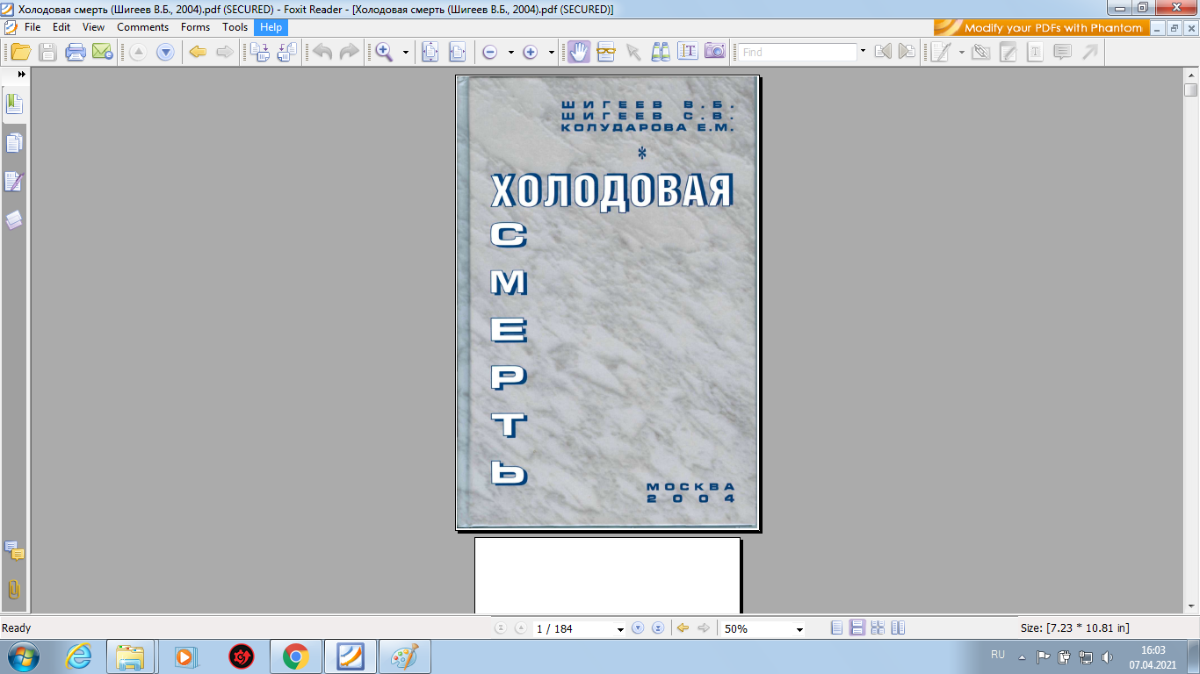Open a file with folder icon
The image size is (1200, 674).
pyautogui.click(x=20, y=52)
